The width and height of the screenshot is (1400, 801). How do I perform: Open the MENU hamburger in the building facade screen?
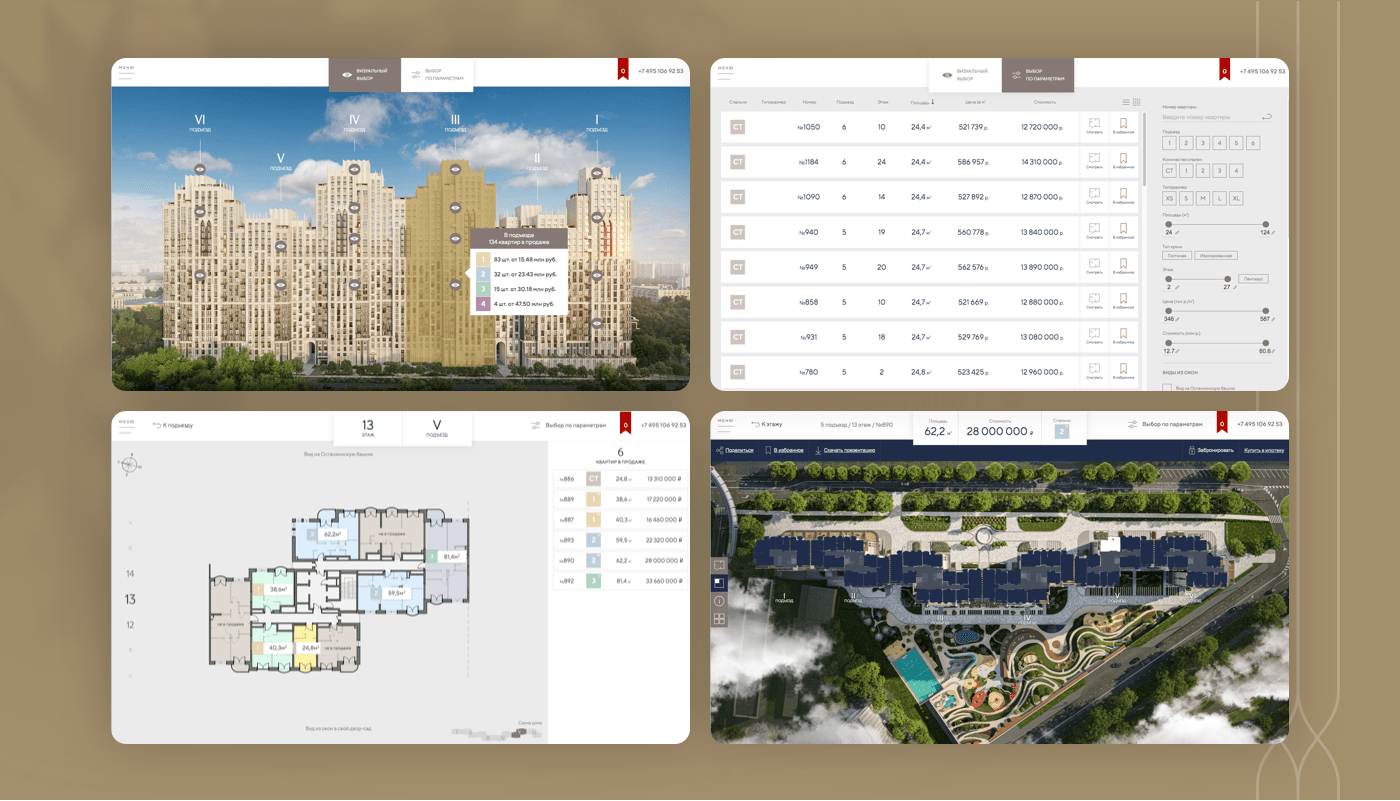[126, 71]
